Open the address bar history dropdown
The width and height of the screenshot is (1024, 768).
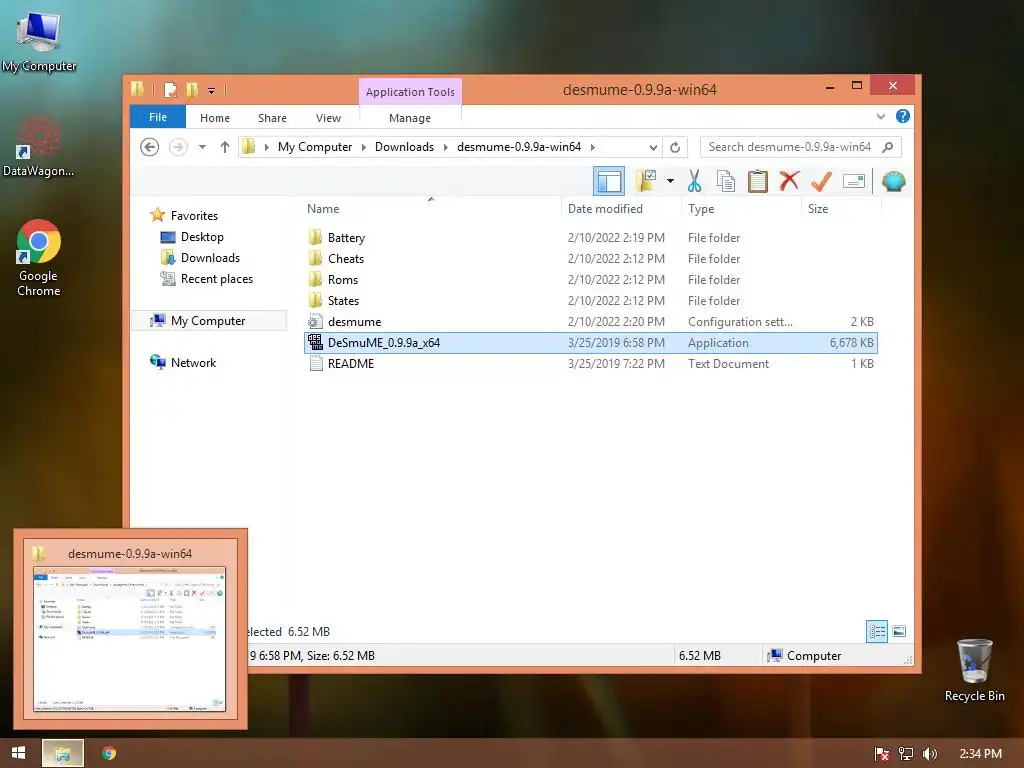point(653,148)
